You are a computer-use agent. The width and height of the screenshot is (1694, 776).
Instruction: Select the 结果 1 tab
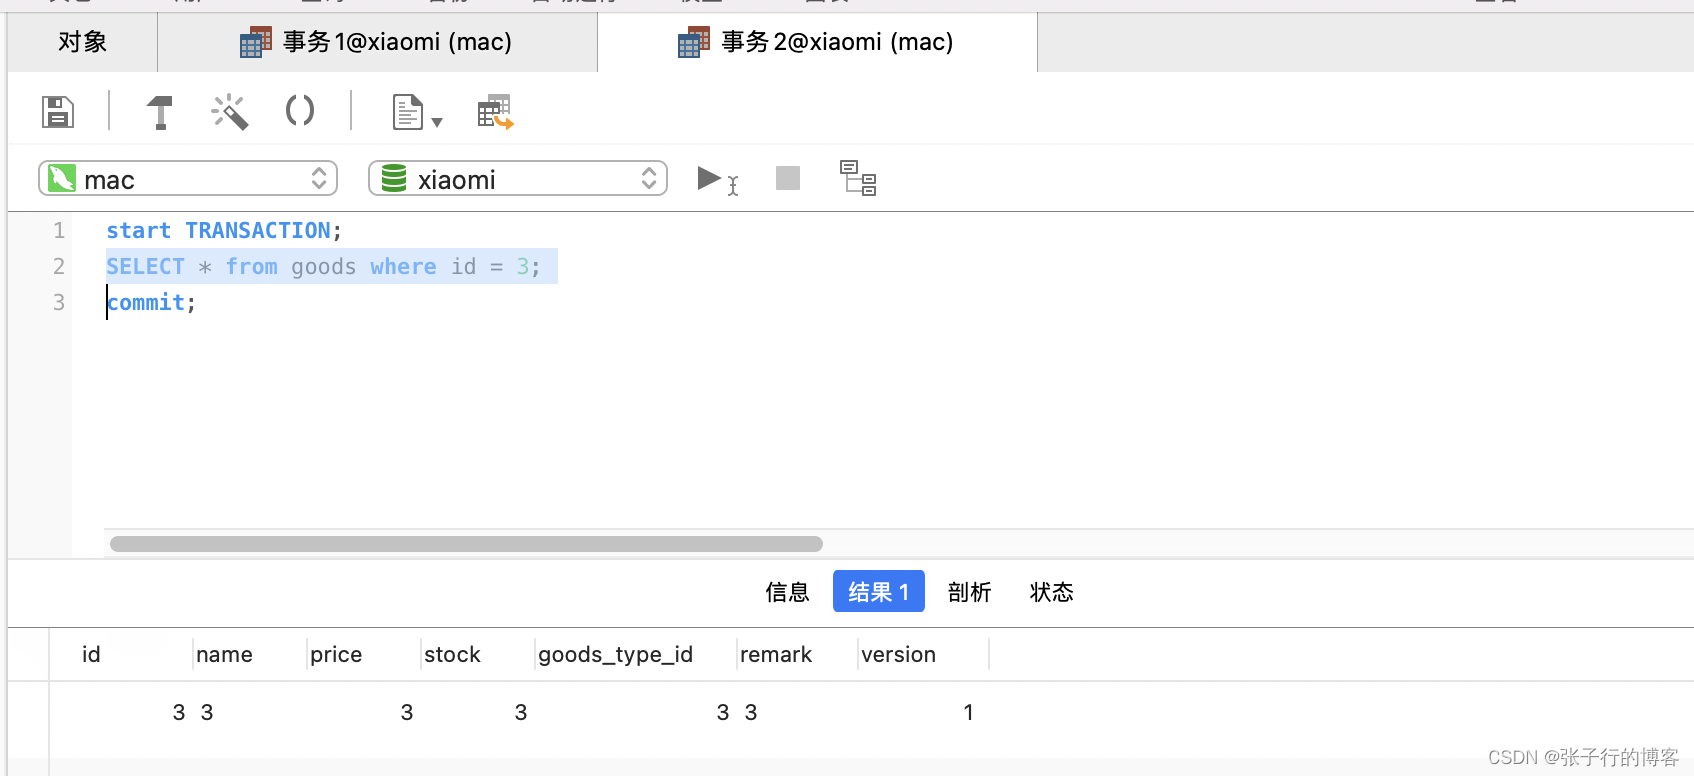[x=879, y=592]
